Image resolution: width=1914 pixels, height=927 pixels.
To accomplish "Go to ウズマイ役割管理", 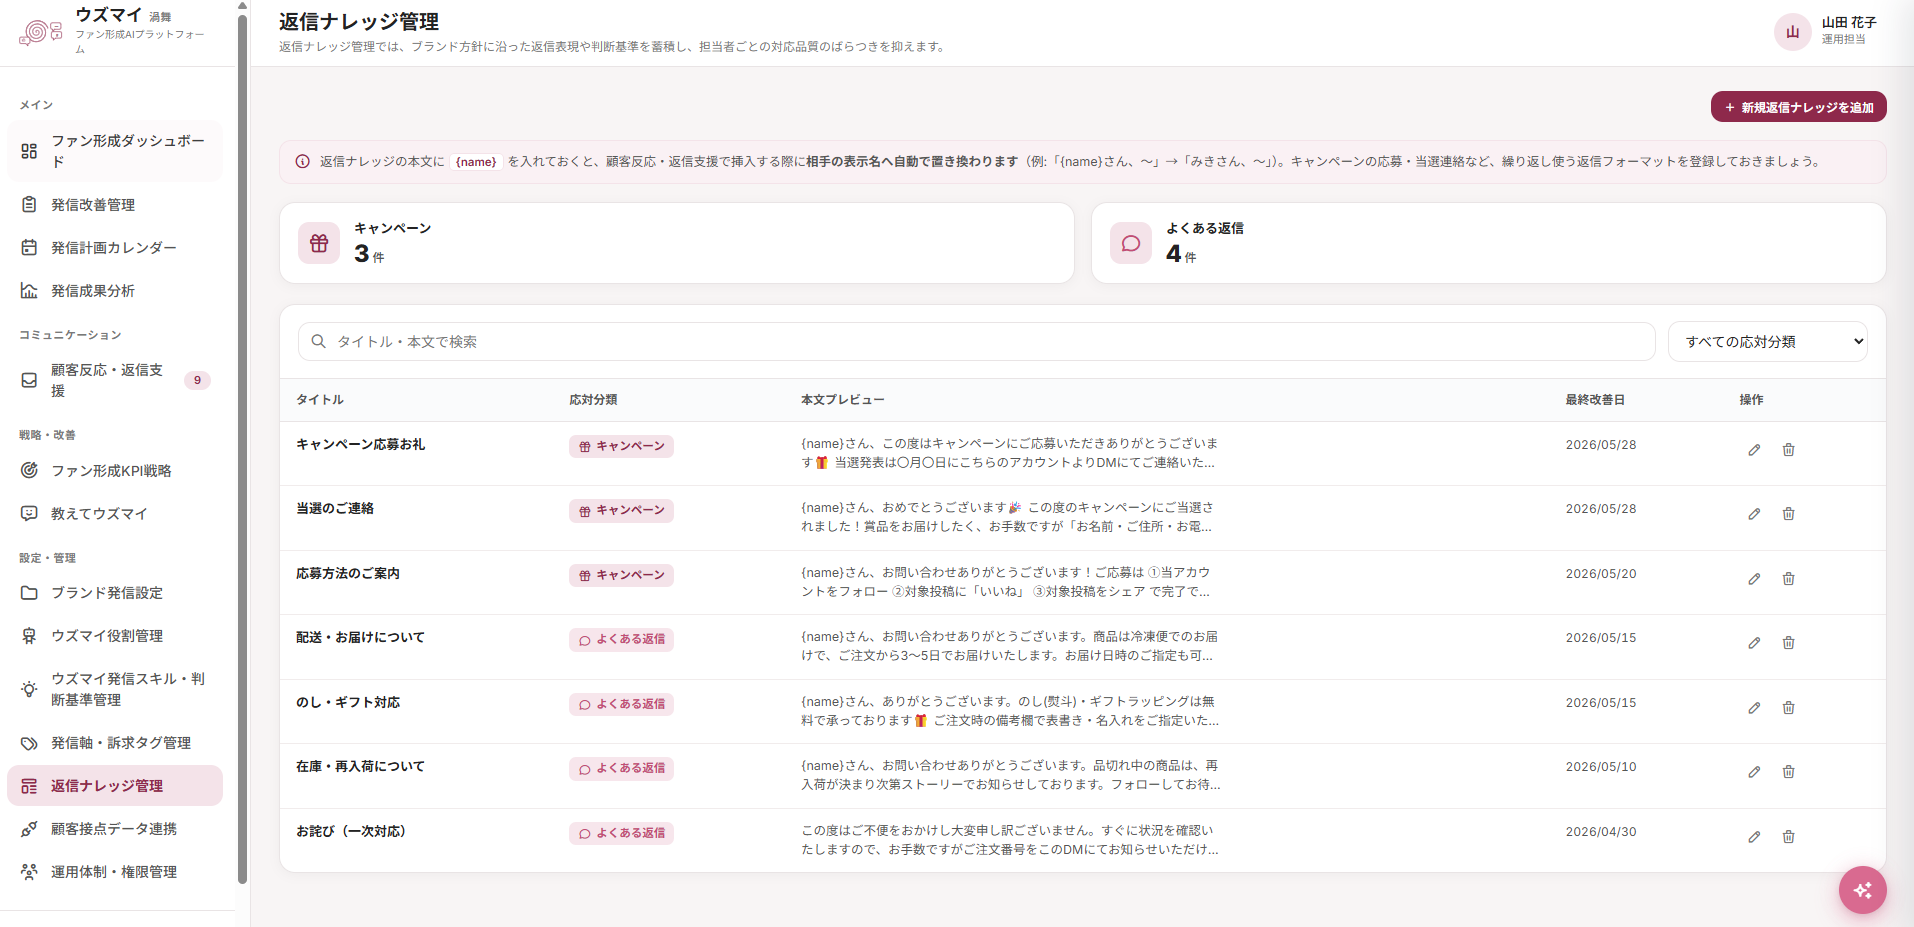I will (x=115, y=636).
